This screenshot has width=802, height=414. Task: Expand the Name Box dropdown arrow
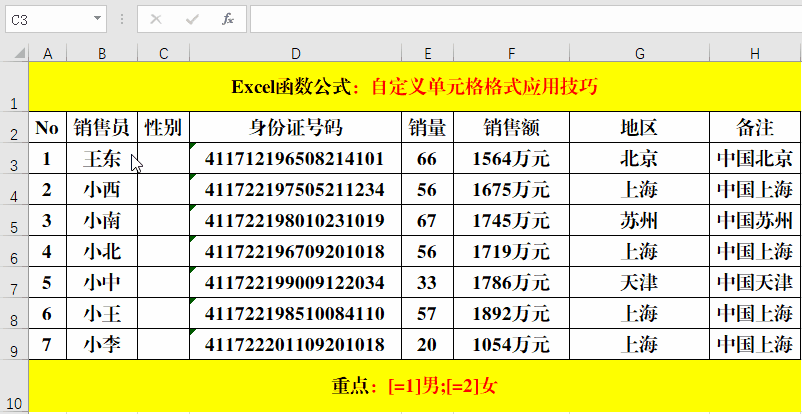point(97,19)
